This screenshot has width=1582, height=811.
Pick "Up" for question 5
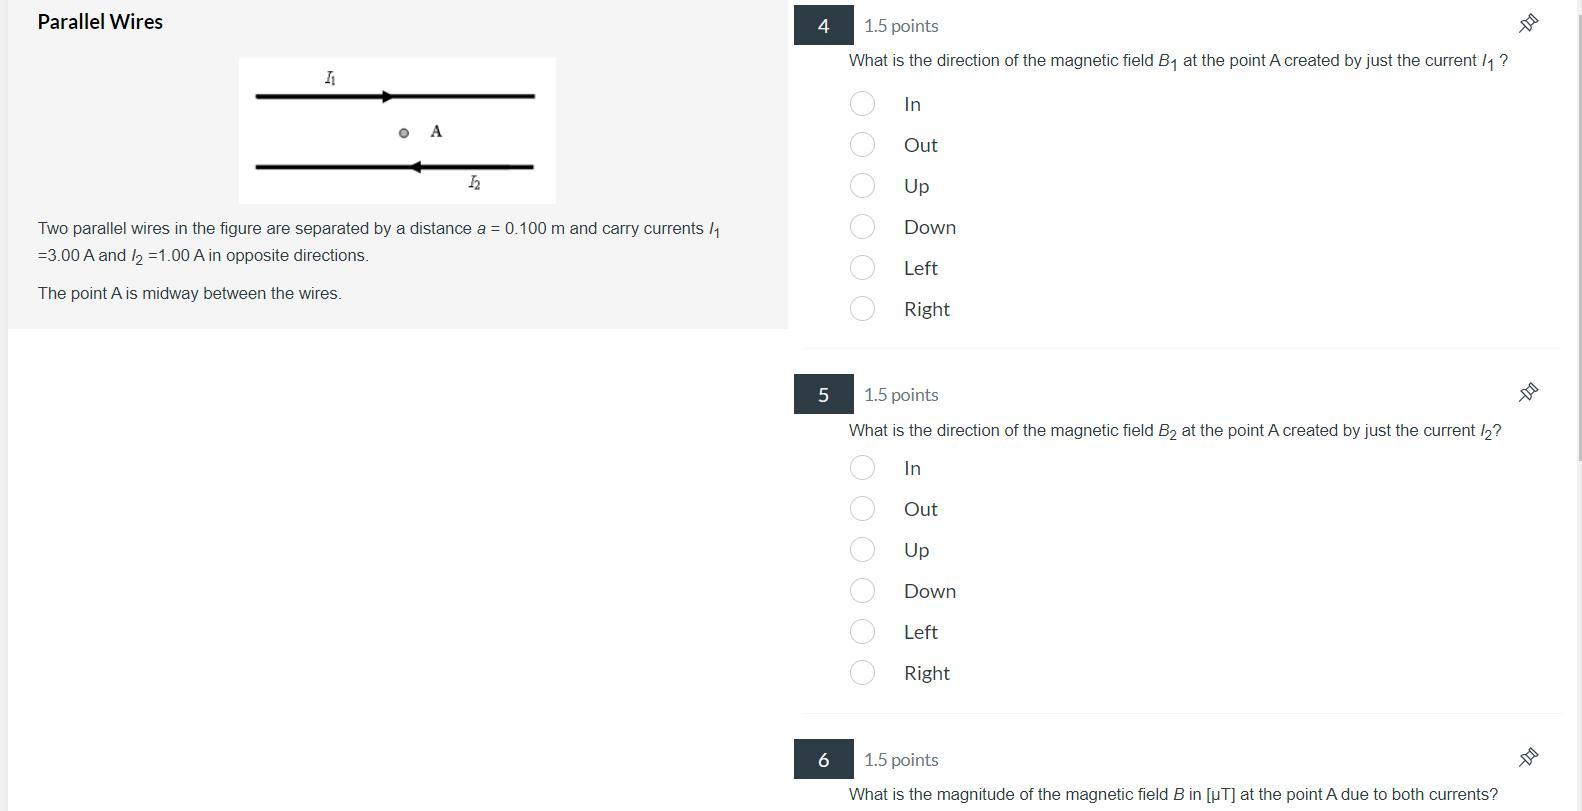[x=862, y=550]
